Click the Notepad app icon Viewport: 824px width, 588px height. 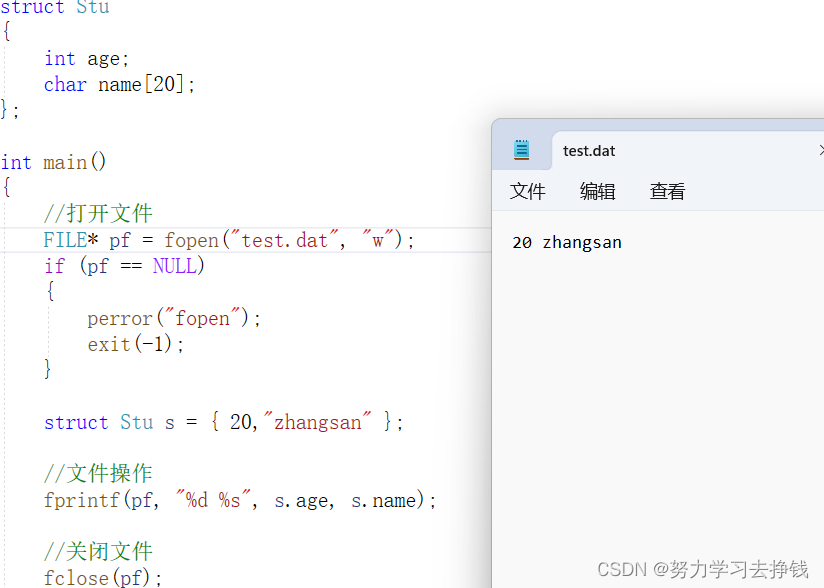521,149
